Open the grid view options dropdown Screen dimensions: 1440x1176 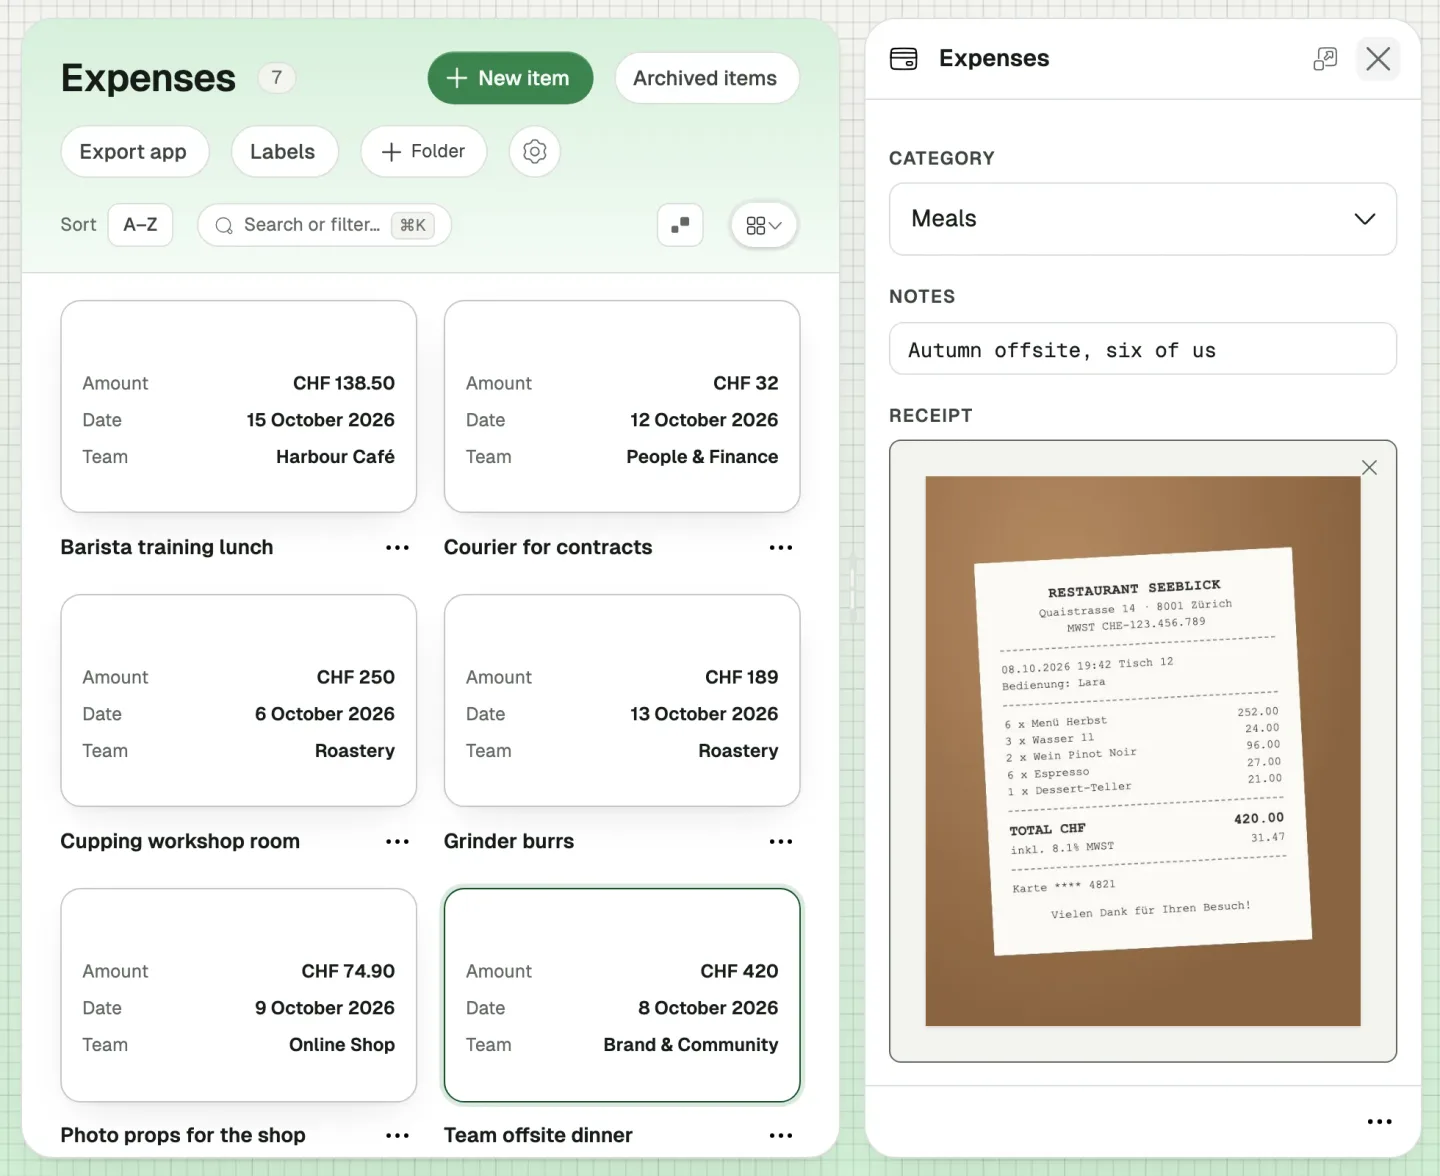click(x=764, y=225)
